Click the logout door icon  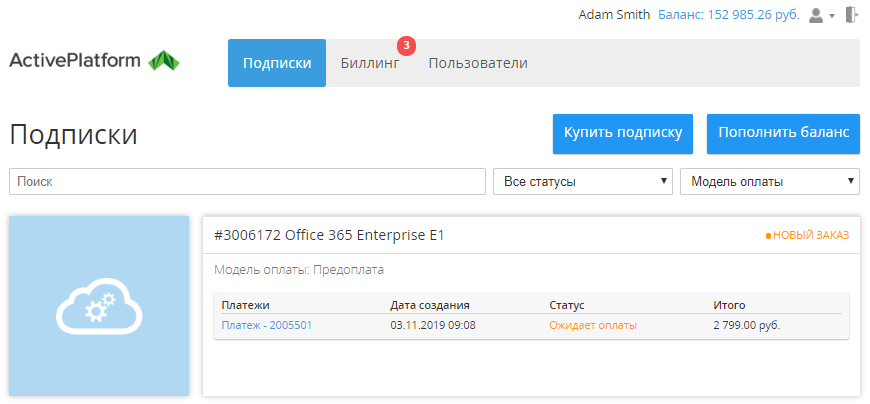tap(852, 14)
